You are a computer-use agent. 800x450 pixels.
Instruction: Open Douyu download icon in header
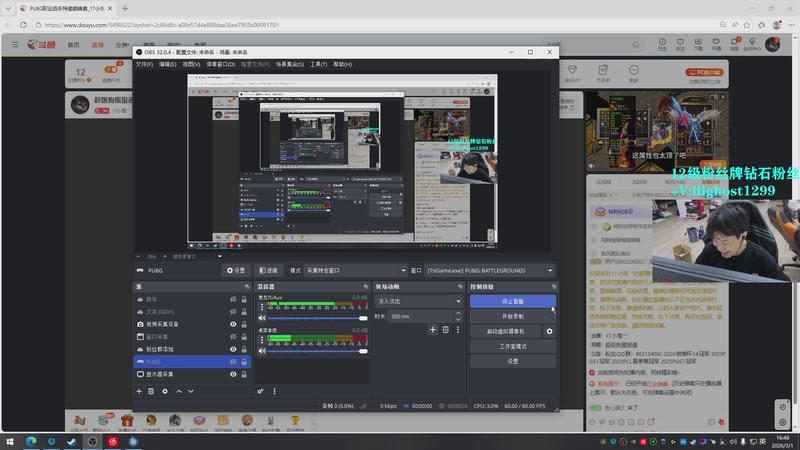click(x=698, y=44)
